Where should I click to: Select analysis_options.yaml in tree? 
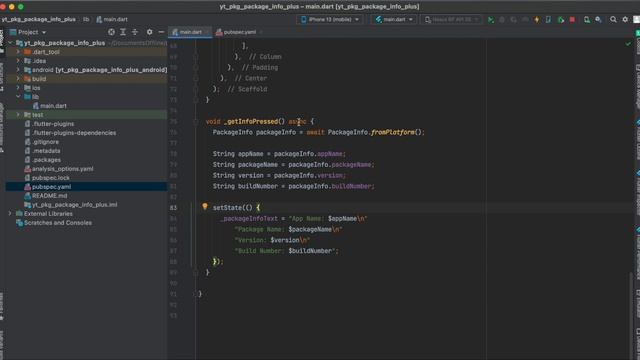tap(62, 169)
